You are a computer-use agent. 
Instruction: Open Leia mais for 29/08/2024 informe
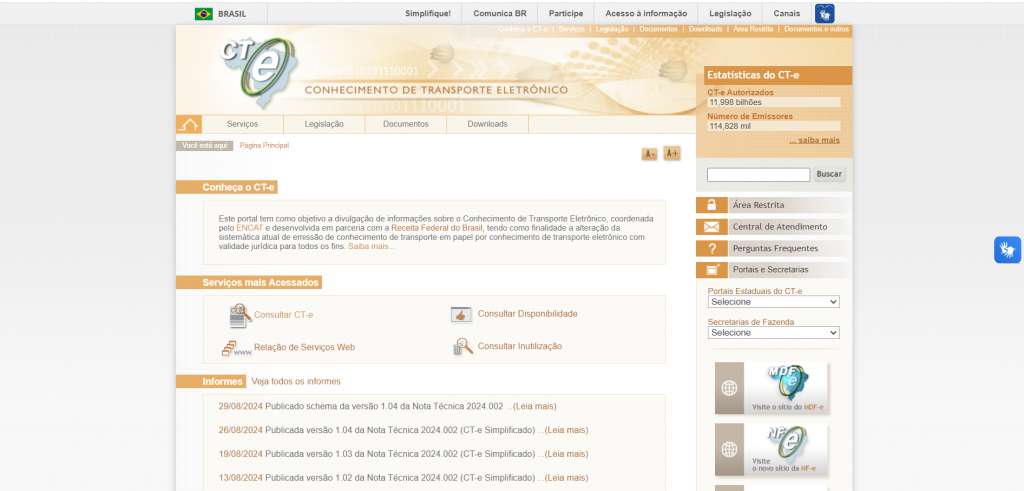(x=535, y=406)
